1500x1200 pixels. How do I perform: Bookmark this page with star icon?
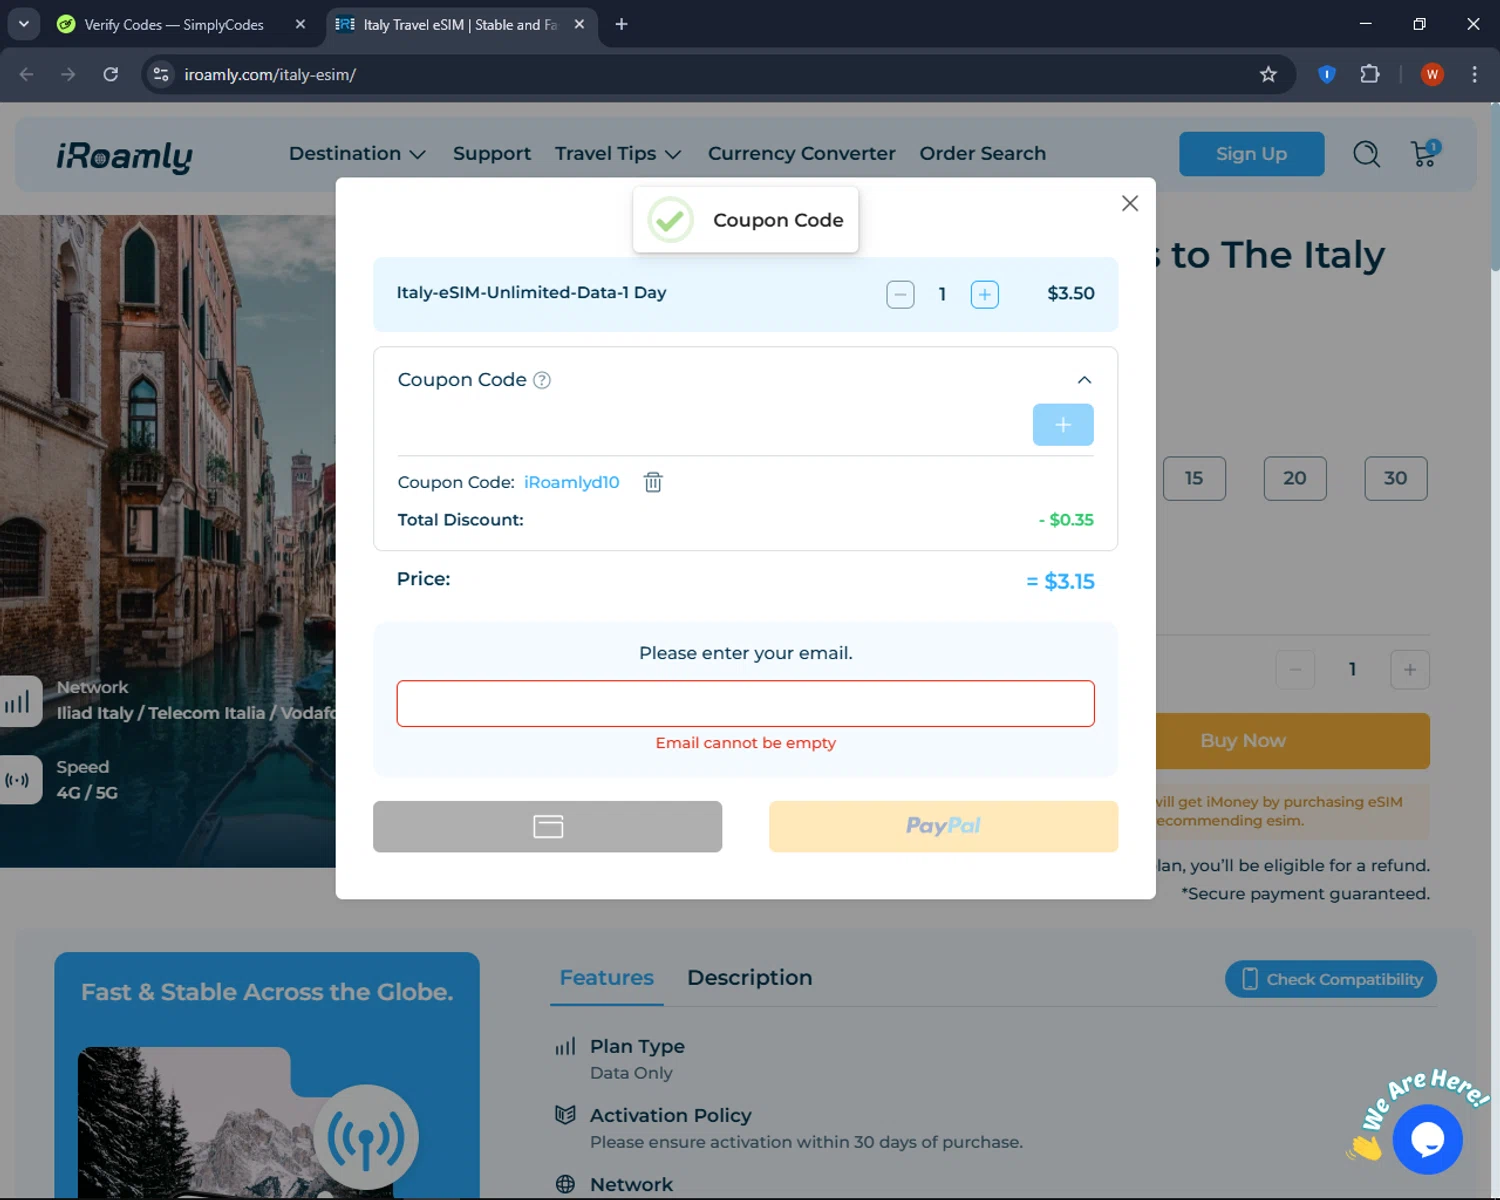(x=1268, y=74)
